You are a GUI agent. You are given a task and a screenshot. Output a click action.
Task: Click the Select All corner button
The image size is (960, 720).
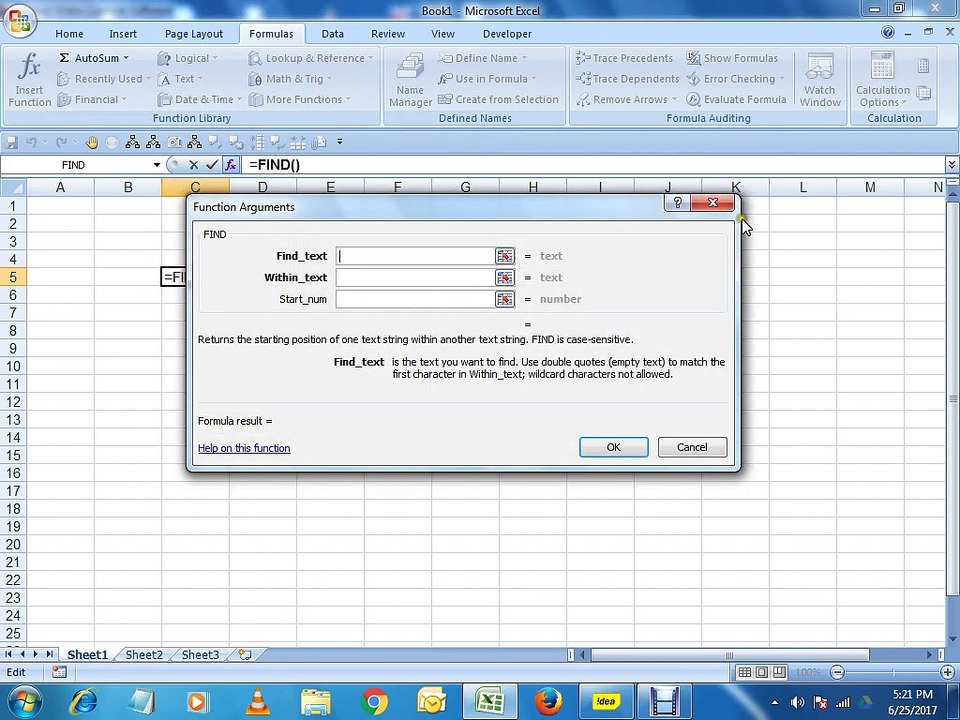point(13,187)
